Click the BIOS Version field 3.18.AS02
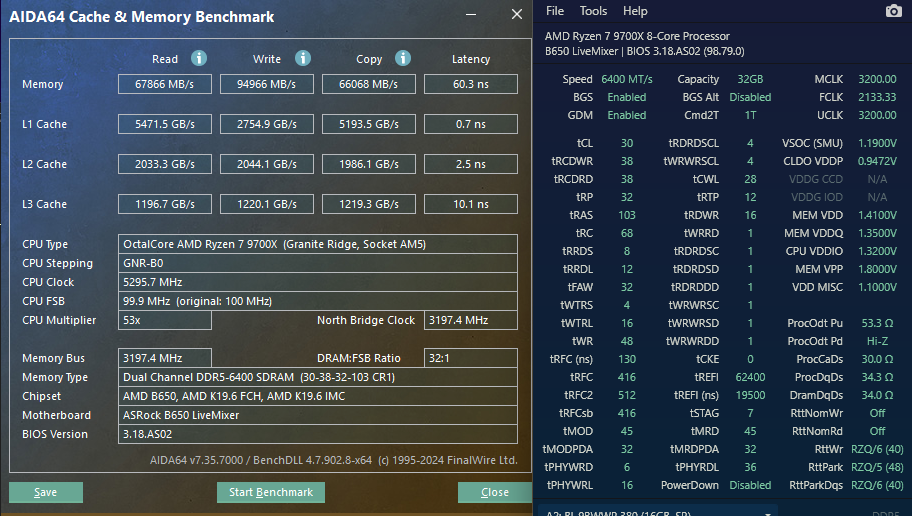The height and width of the screenshot is (516, 912). [x=318, y=434]
